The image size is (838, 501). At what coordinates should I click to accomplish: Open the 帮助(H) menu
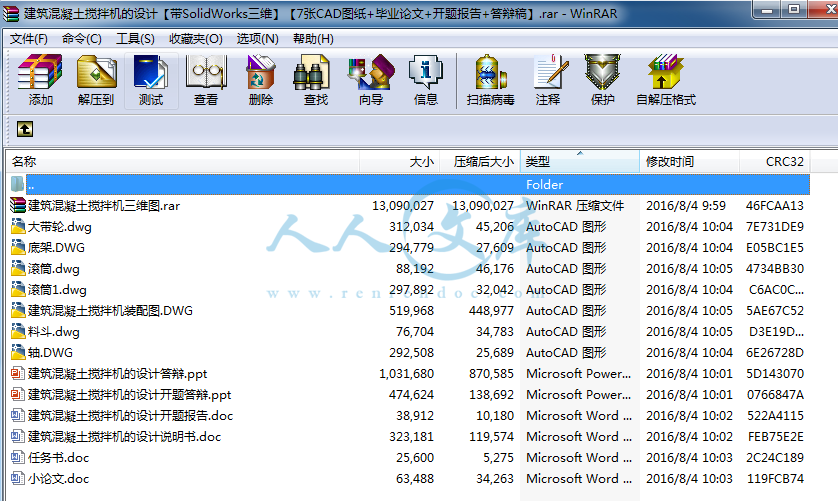(313, 38)
